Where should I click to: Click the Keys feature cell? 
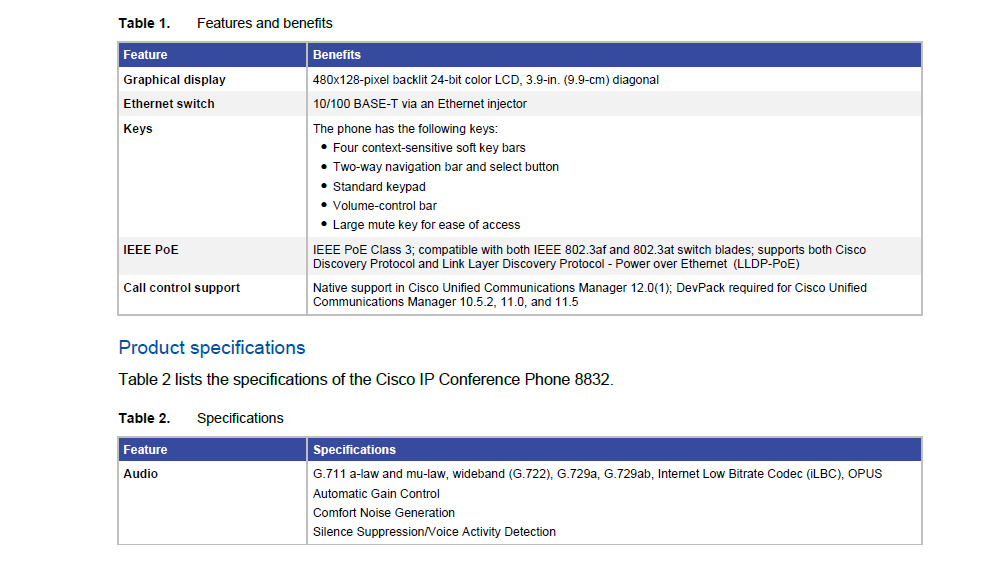pos(138,129)
